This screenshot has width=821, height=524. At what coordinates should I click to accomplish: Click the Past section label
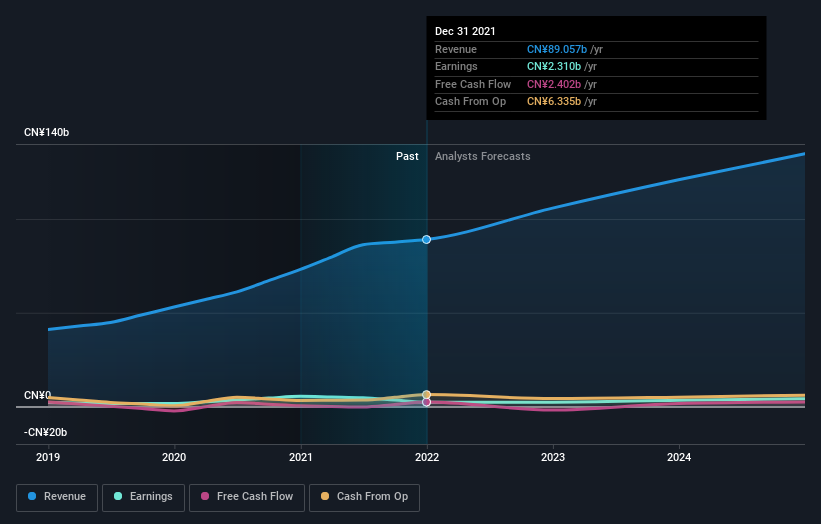coord(407,157)
